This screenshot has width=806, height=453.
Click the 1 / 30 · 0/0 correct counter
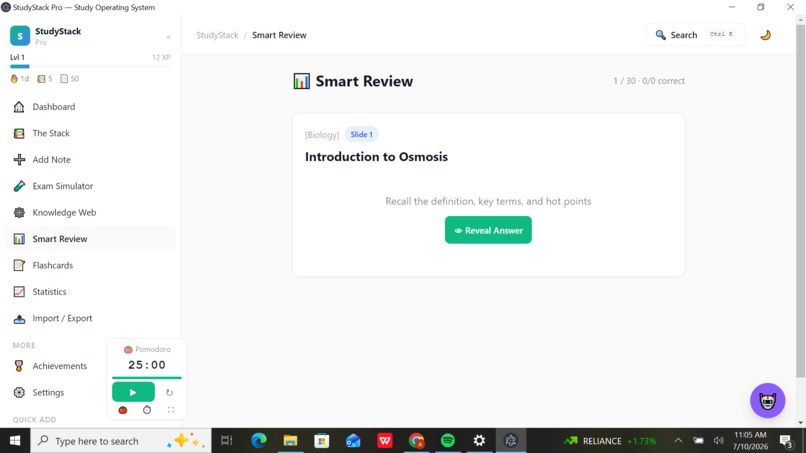pyautogui.click(x=649, y=81)
